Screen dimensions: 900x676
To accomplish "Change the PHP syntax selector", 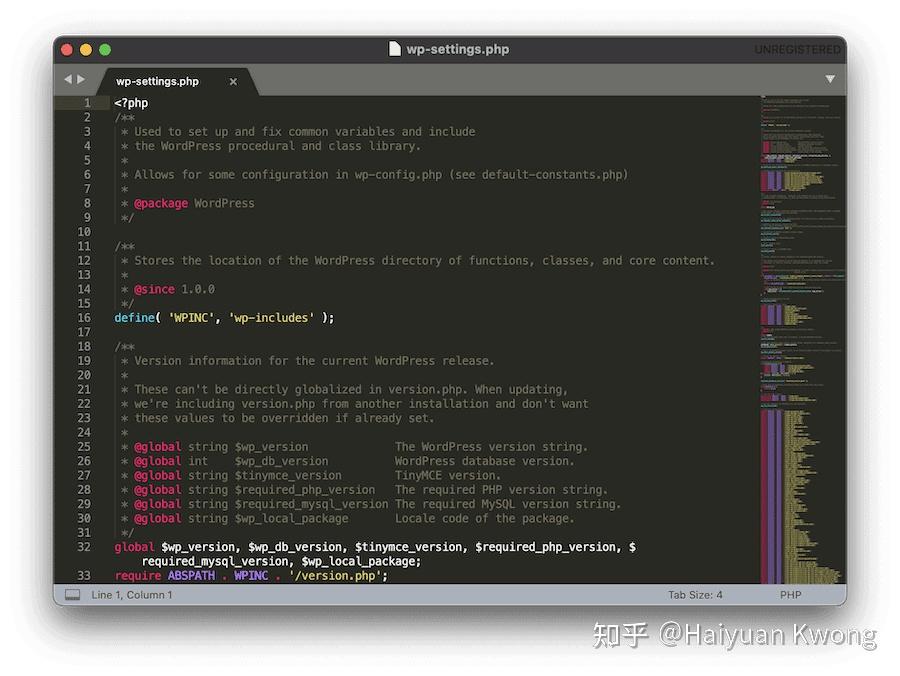I will tap(790, 595).
